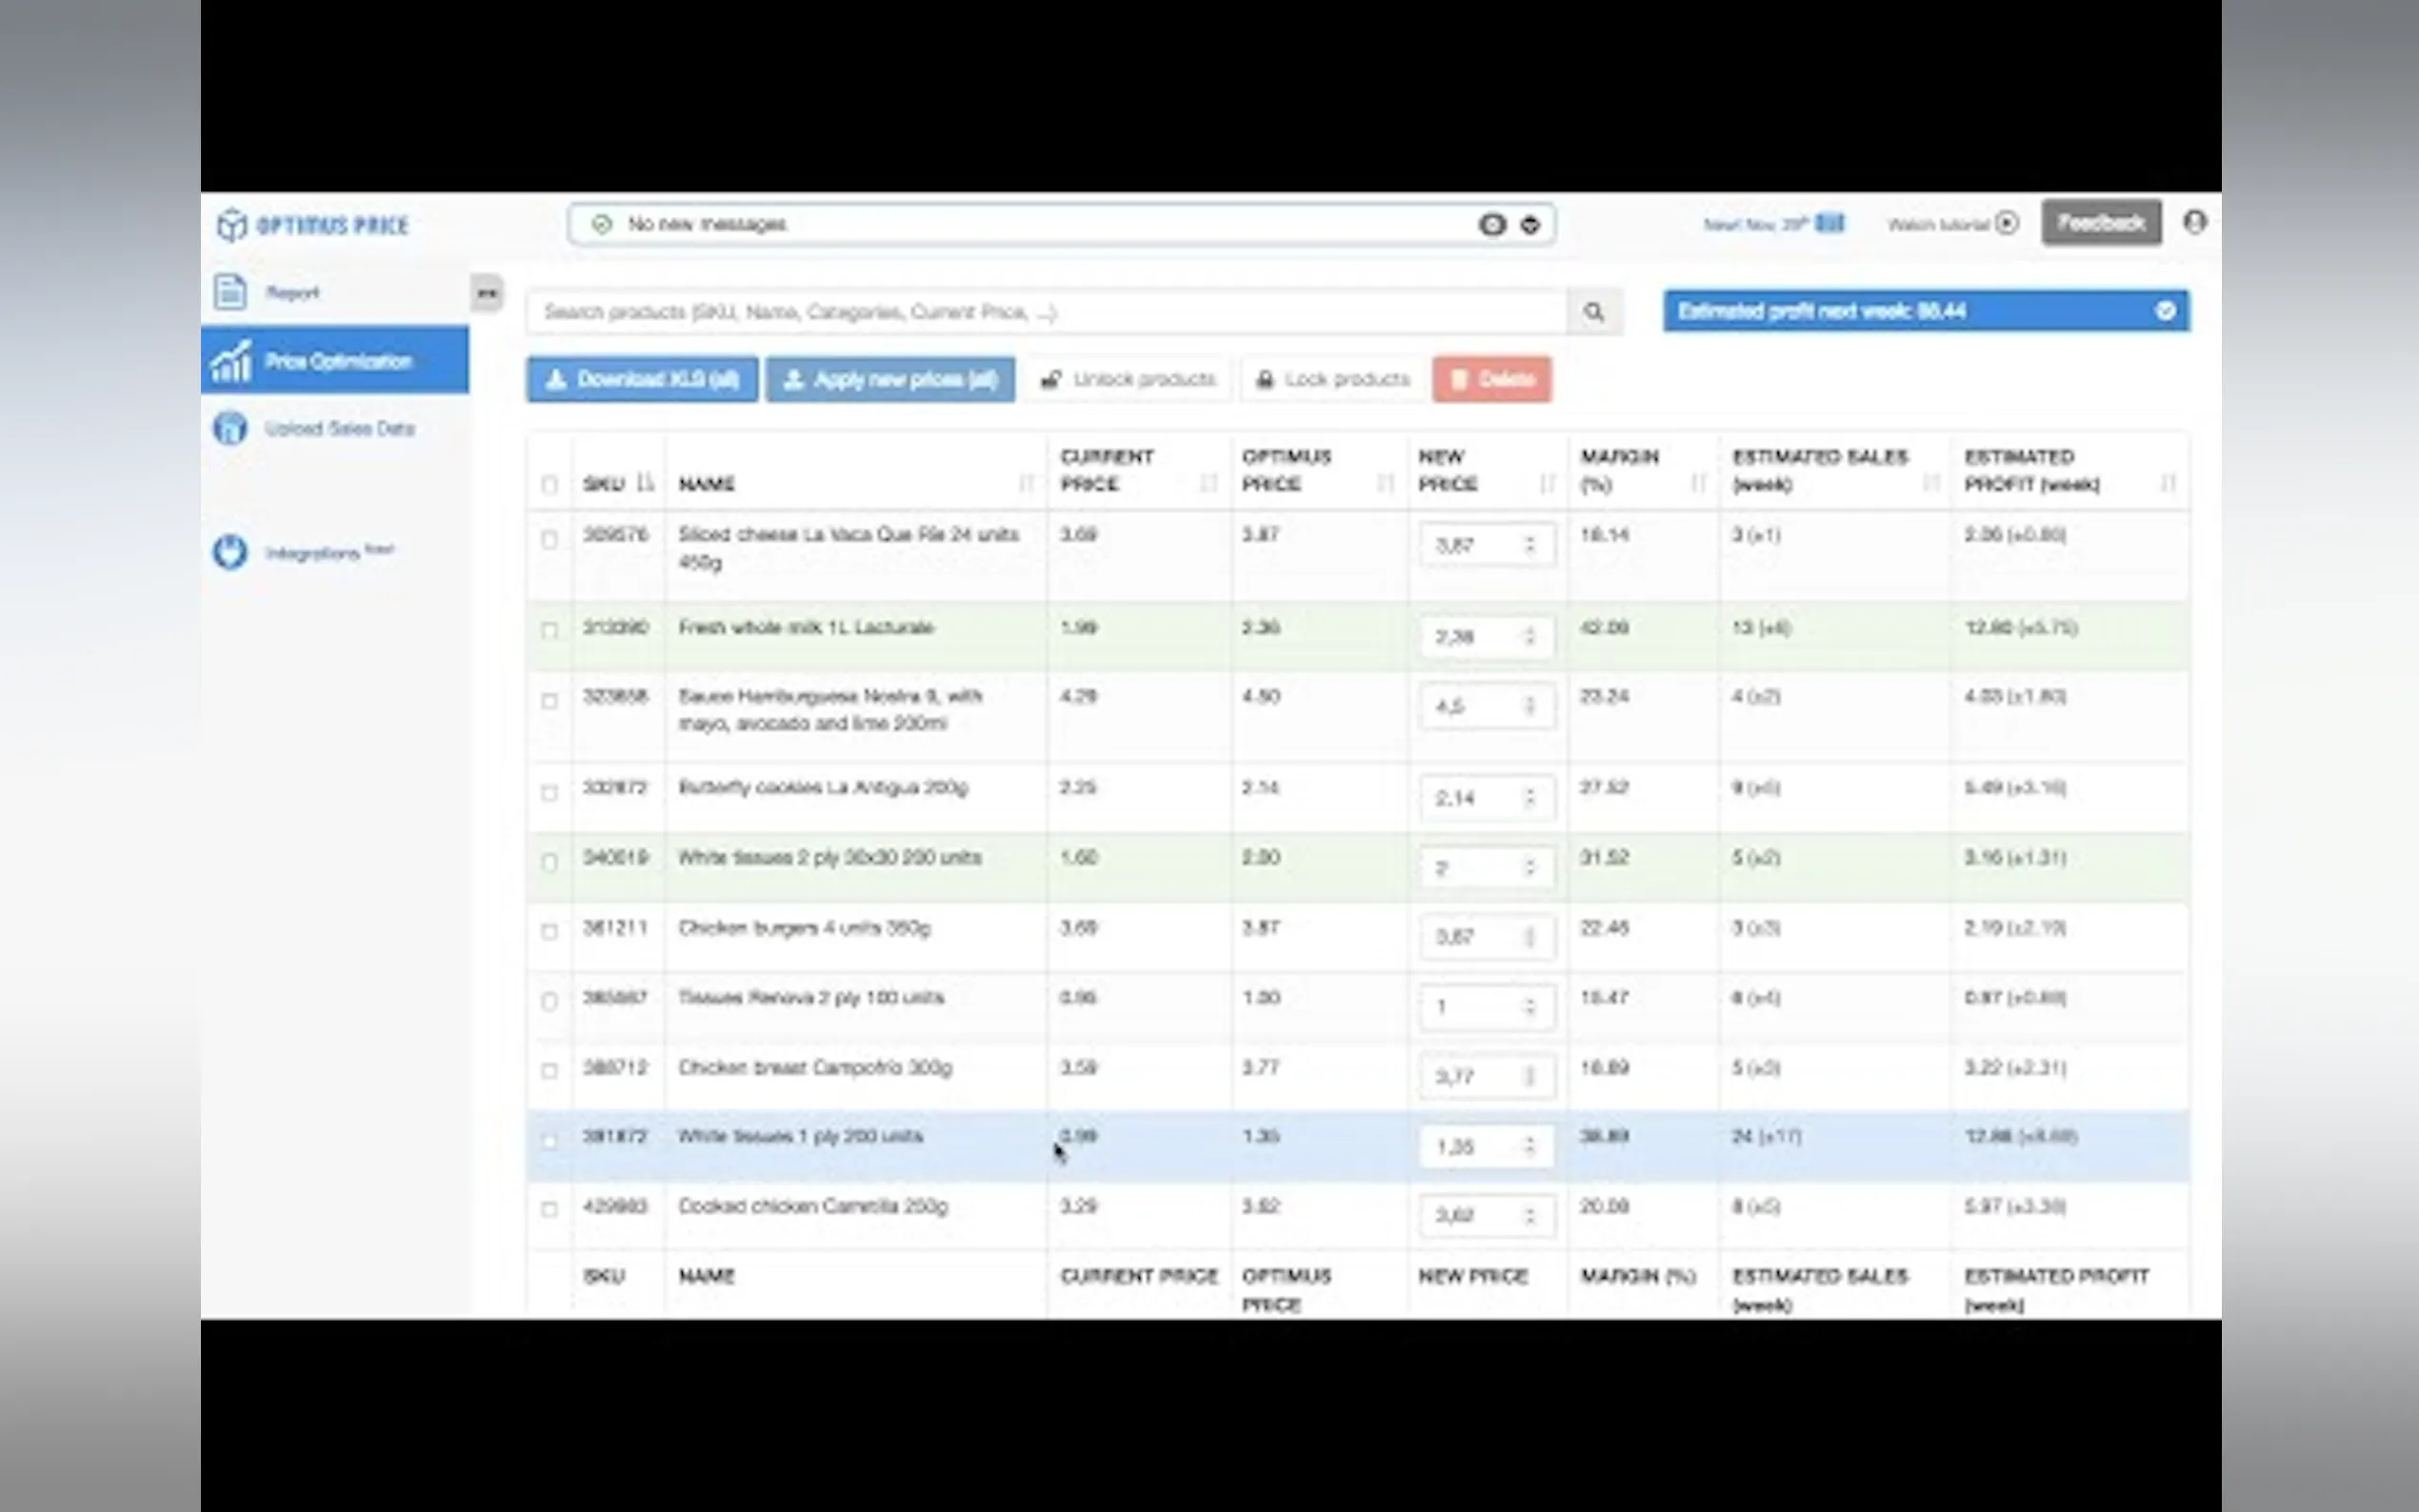The width and height of the screenshot is (2419, 1512).
Task: Select the Chicken burgers row checkbox
Action: pos(549,931)
